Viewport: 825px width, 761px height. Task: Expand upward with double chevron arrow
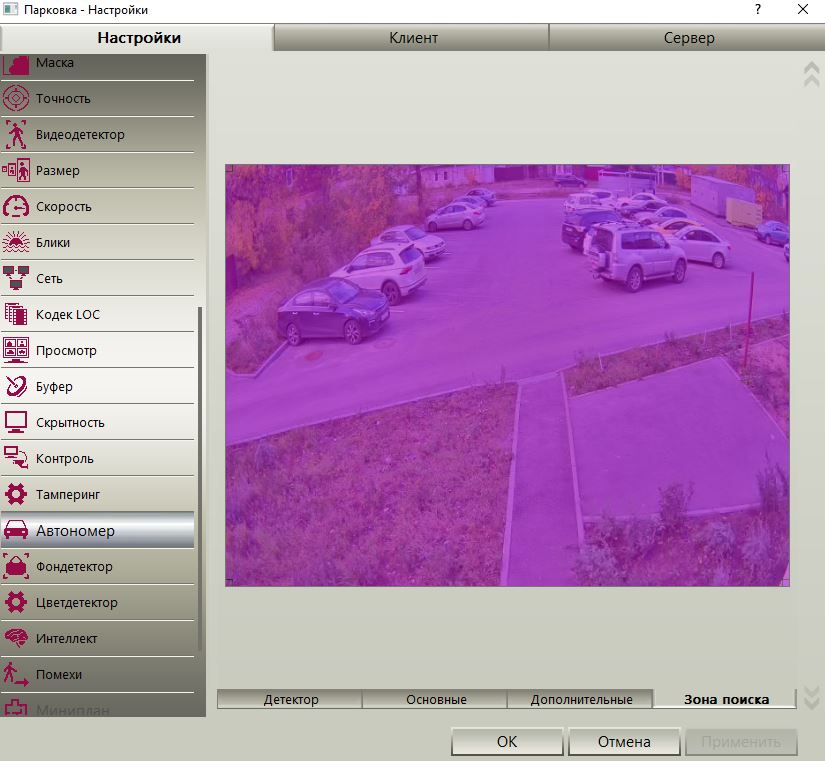811,74
